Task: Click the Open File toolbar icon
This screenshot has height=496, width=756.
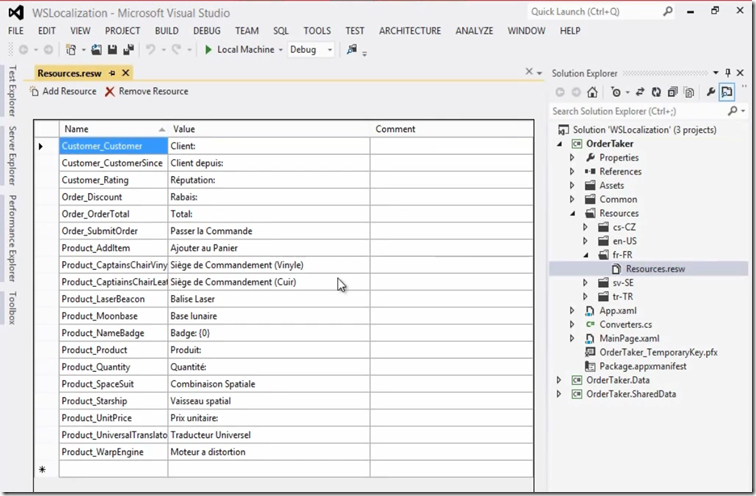Action: (x=96, y=50)
